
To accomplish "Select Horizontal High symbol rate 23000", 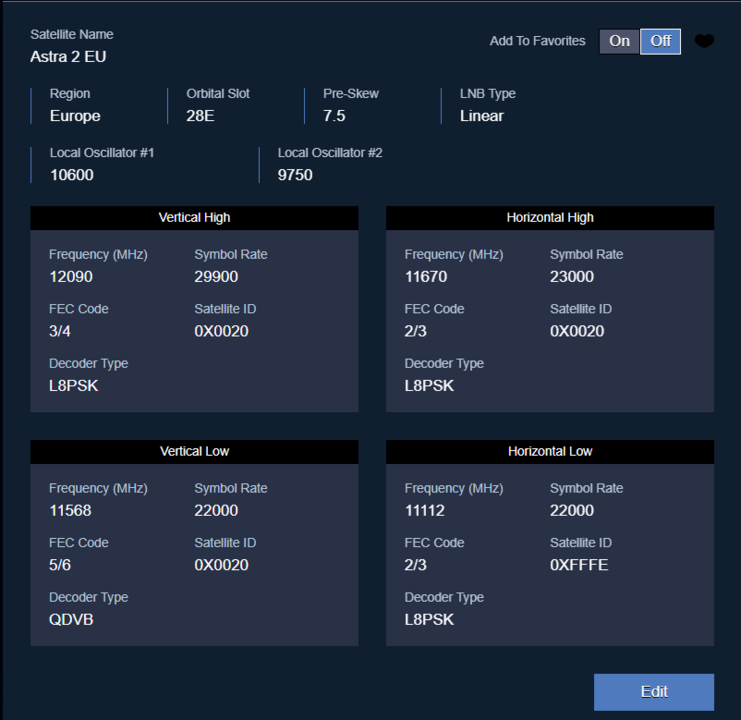I will tap(571, 277).
